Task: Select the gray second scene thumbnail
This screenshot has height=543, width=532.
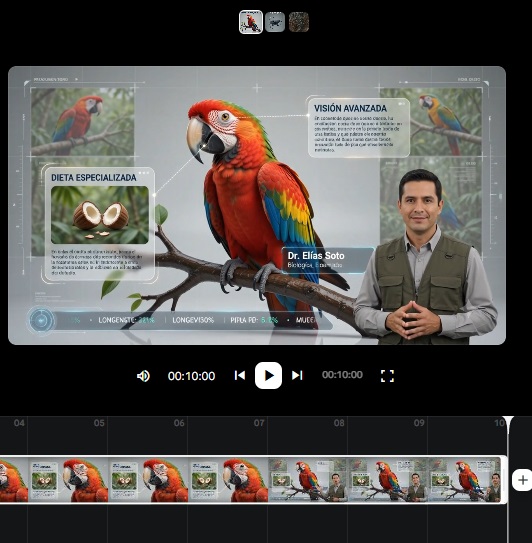Action: click(x=275, y=22)
